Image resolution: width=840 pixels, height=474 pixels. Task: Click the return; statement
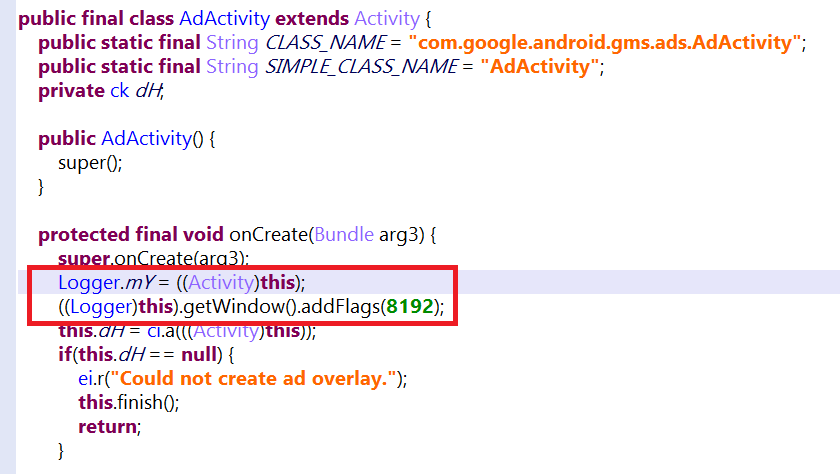tap(110, 427)
